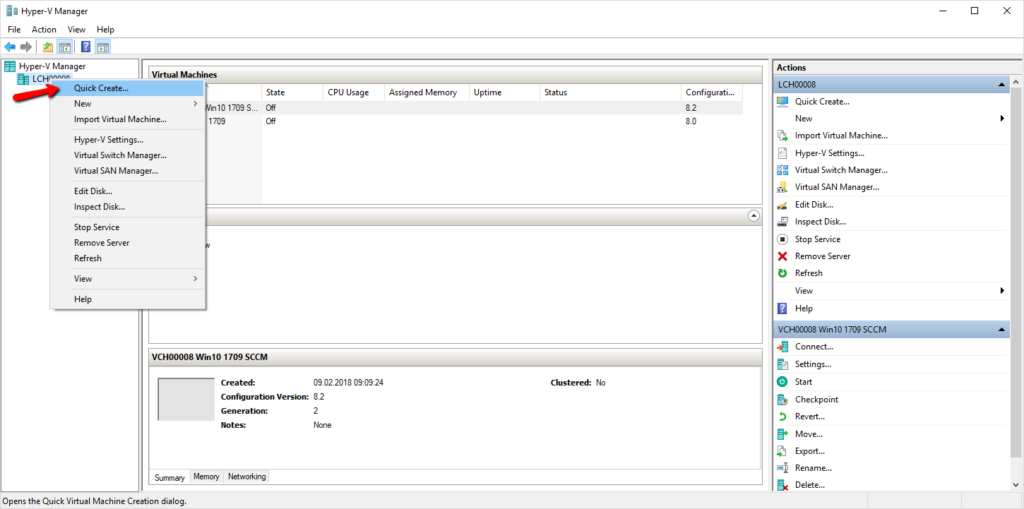Open the File menu
The image size is (1024, 509).
coord(14,29)
